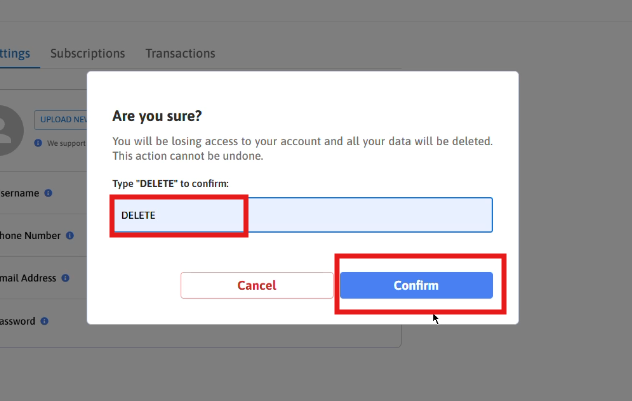This screenshot has width=632, height=401.
Task: Click the info icon beside Phone Number
Action: [x=69, y=236]
